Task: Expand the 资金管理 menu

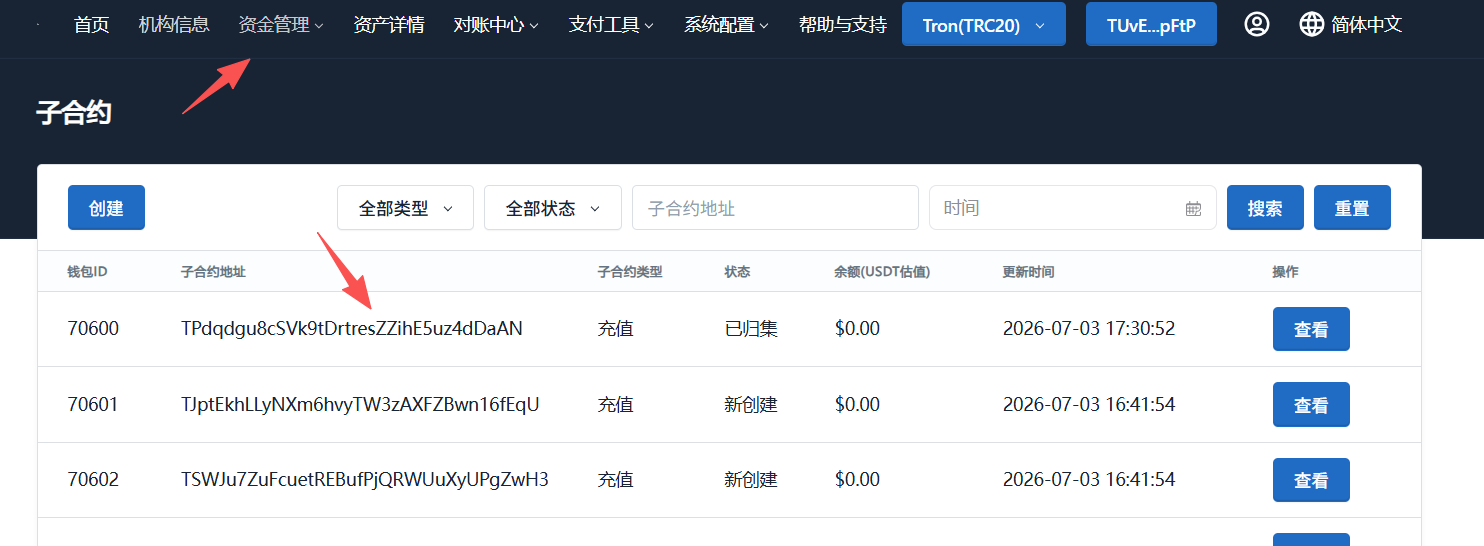Action: point(281,24)
